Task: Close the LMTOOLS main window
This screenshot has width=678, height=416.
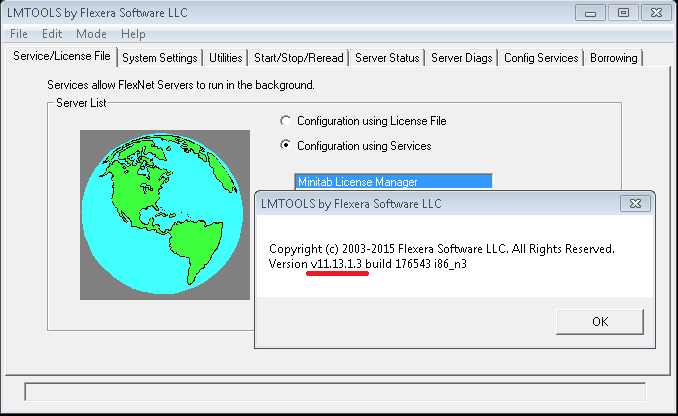Action: click(x=656, y=13)
